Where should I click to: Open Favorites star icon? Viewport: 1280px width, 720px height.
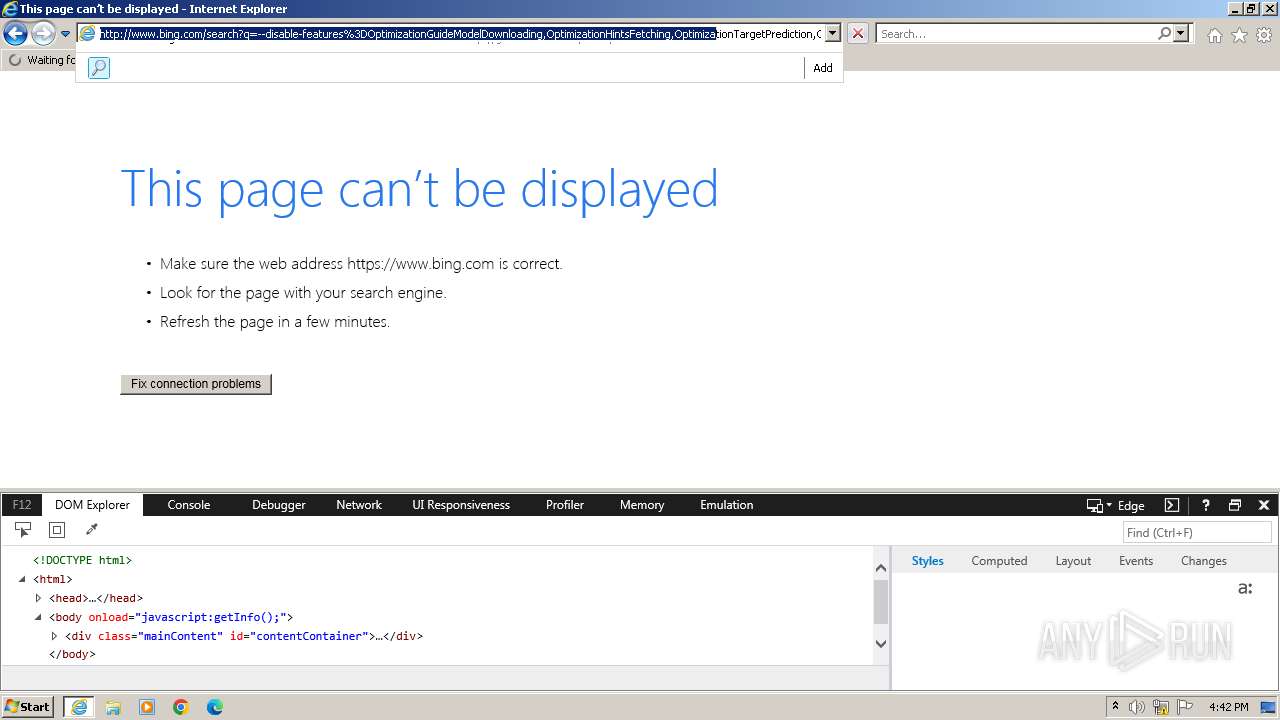1239,35
